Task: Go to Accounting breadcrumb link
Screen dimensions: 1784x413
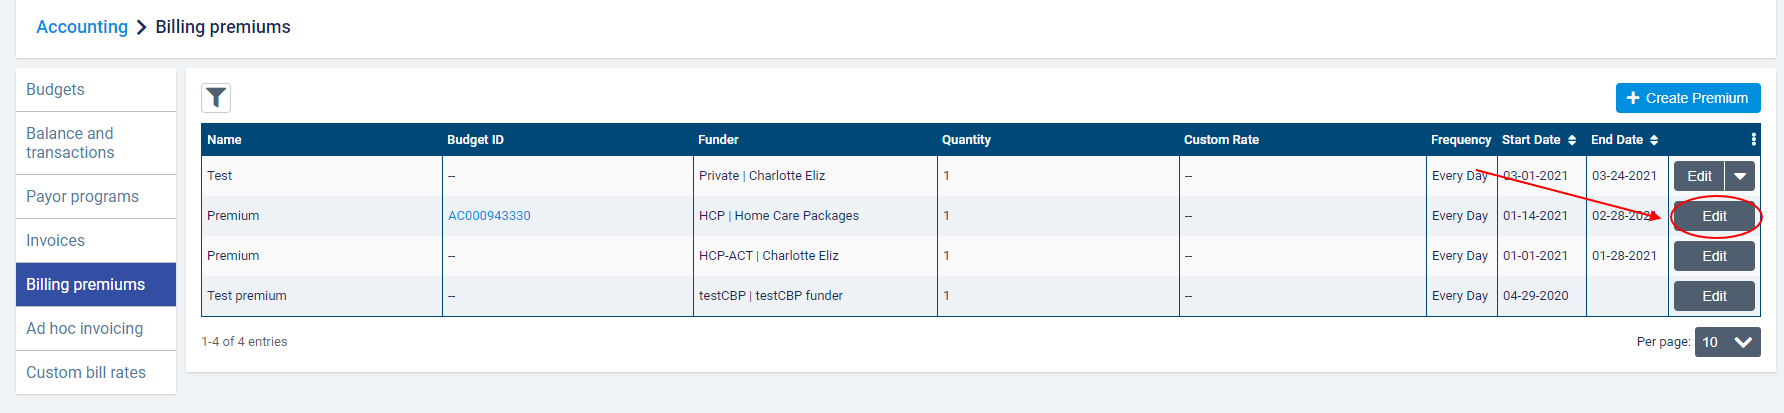Action: [x=82, y=27]
